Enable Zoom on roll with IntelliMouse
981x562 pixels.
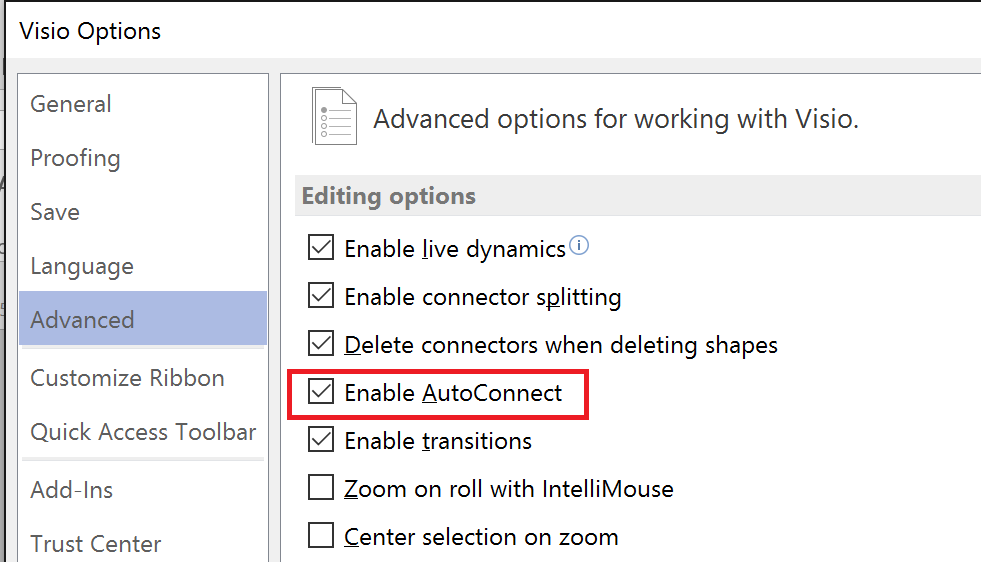[x=321, y=488]
